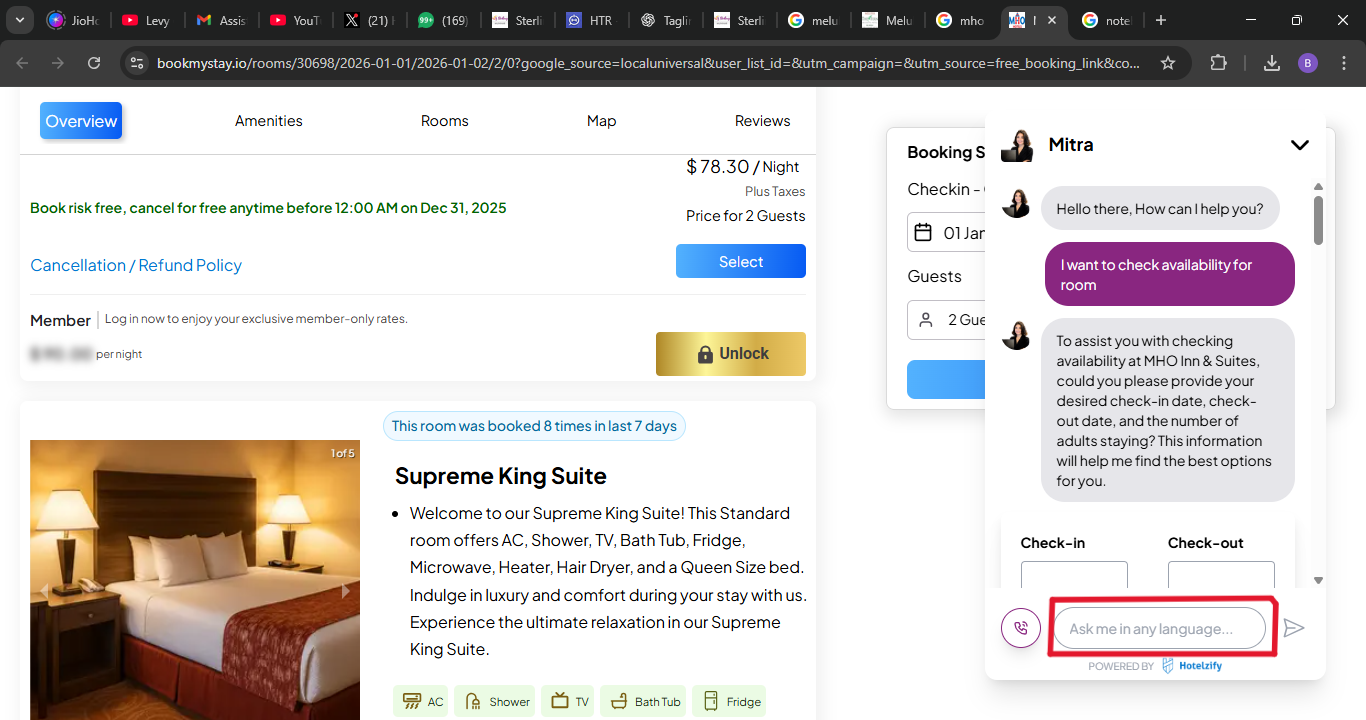The height and width of the screenshot is (720, 1366).
Task: Switch to the Google note tab
Action: [x=1108, y=20]
